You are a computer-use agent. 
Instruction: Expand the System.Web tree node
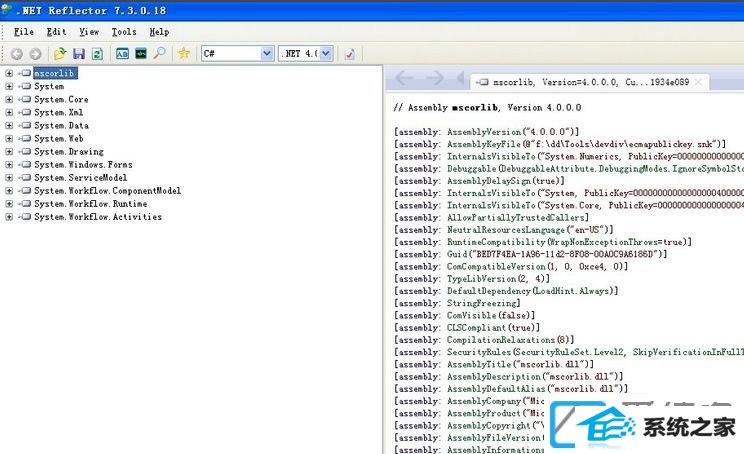point(9,139)
